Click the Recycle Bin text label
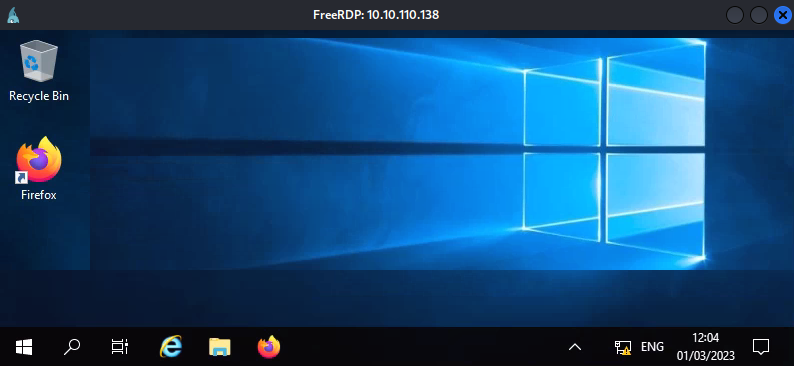Image resolution: width=794 pixels, height=366 pixels. point(39,96)
